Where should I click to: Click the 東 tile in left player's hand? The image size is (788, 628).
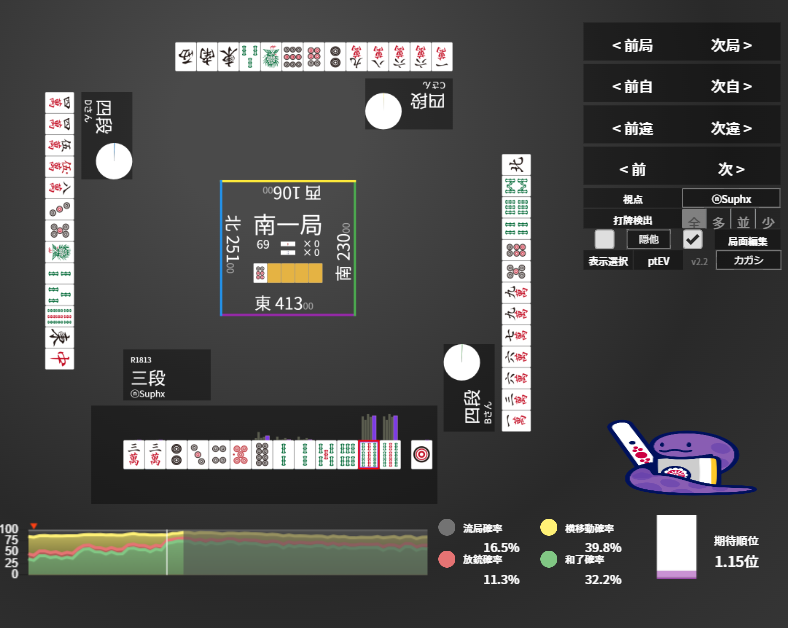[59, 338]
